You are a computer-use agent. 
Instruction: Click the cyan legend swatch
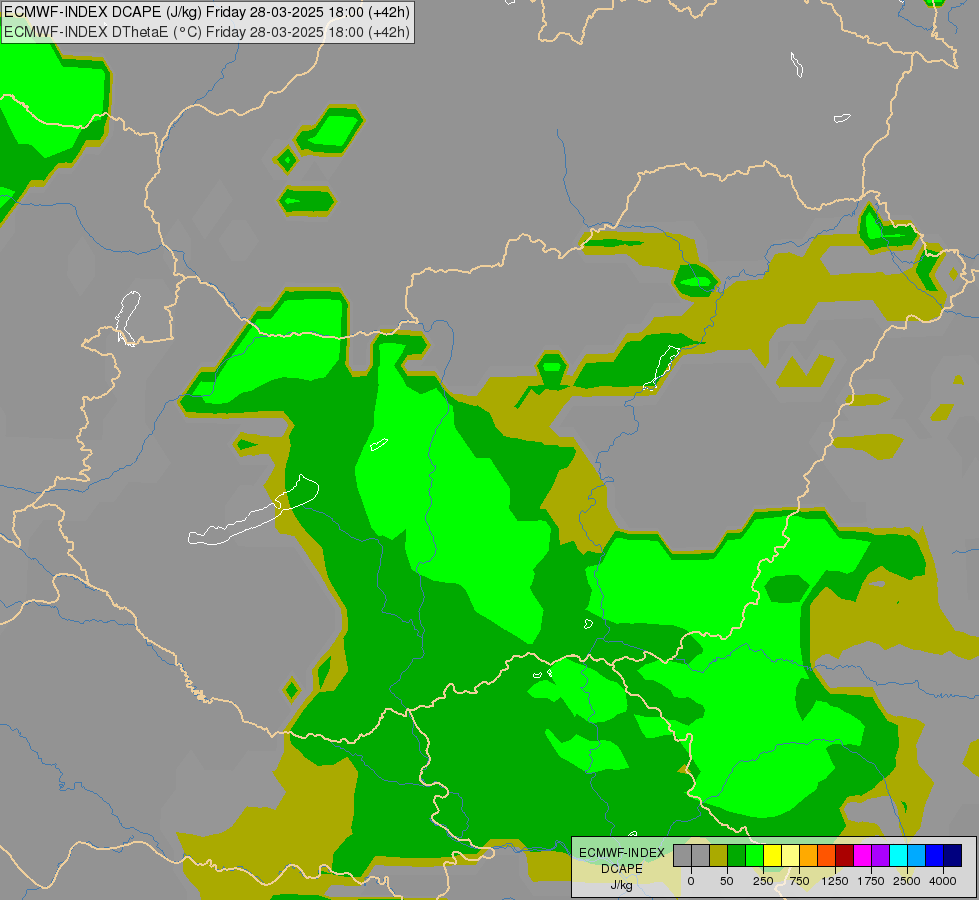pos(899,855)
